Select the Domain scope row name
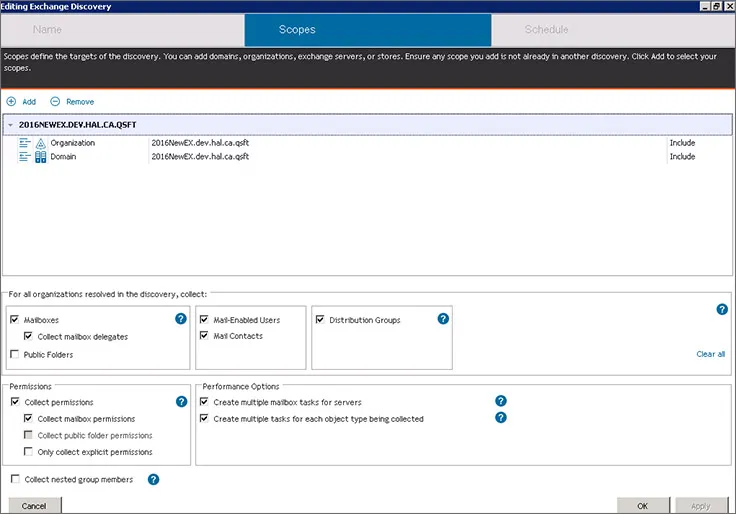This screenshot has width=736, height=514. coord(63,157)
